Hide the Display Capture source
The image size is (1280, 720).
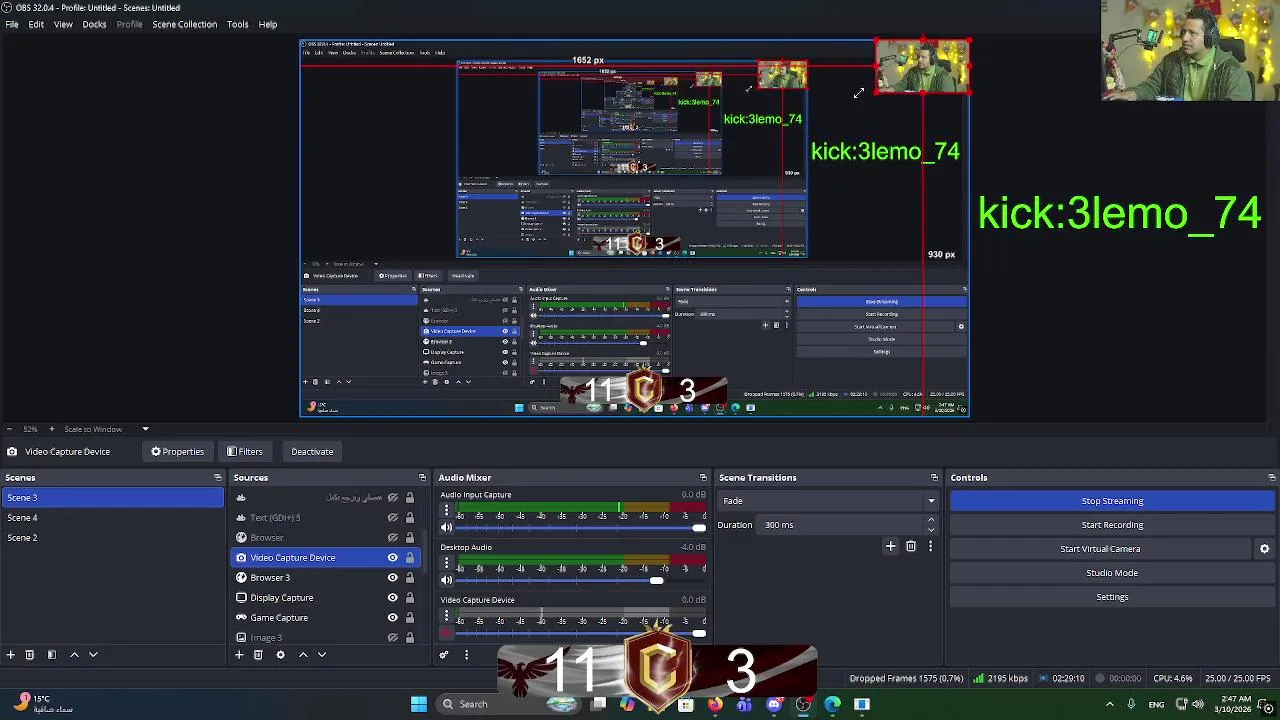pos(393,598)
